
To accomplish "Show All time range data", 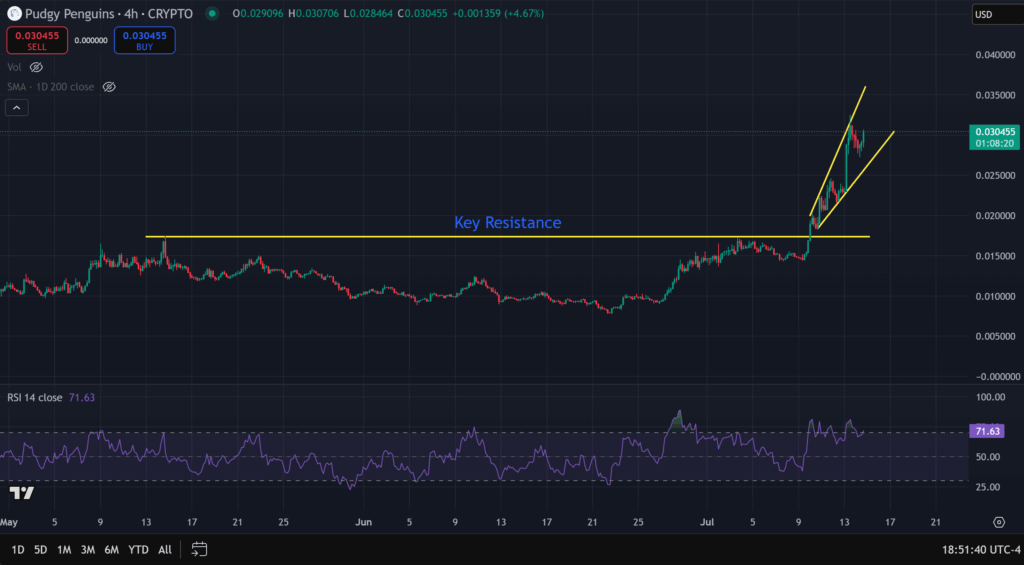I will (x=165, y=549).
